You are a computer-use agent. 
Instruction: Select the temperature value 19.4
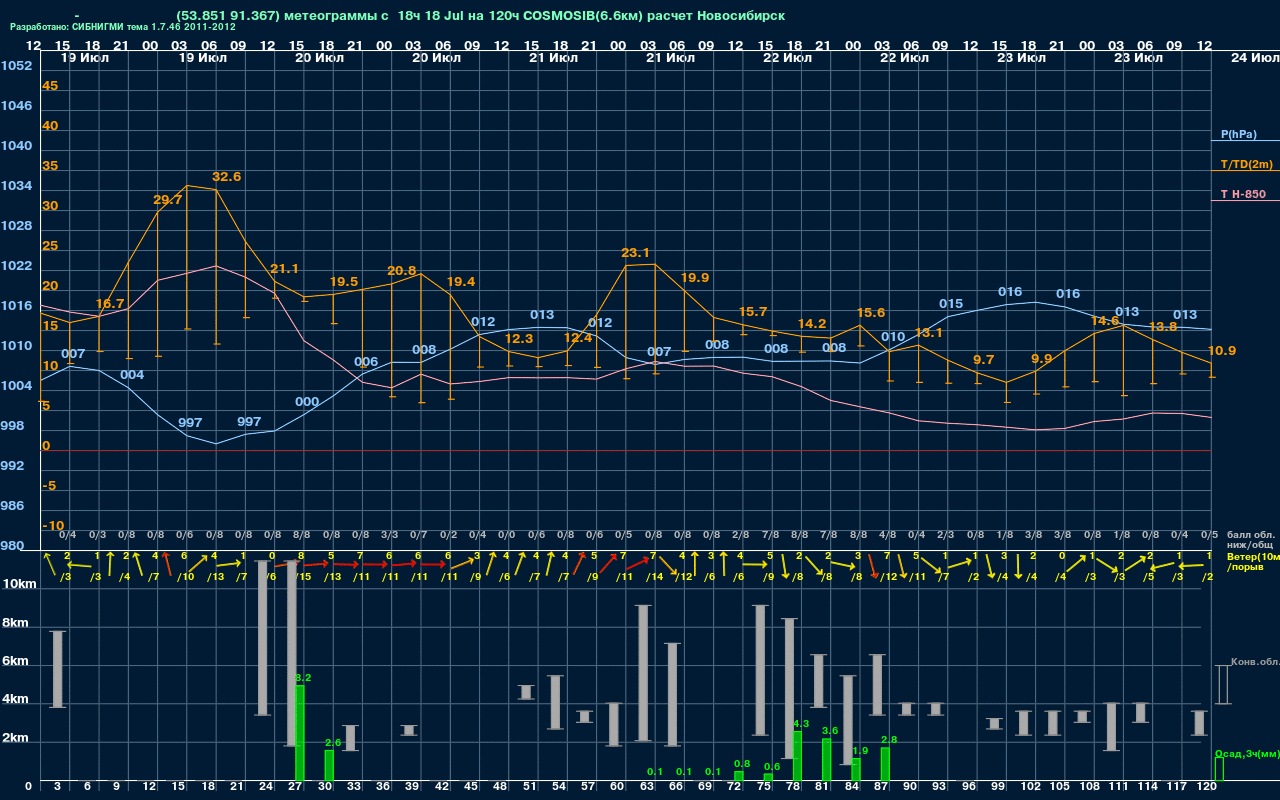pyautogui.click(x=461, y=282)
